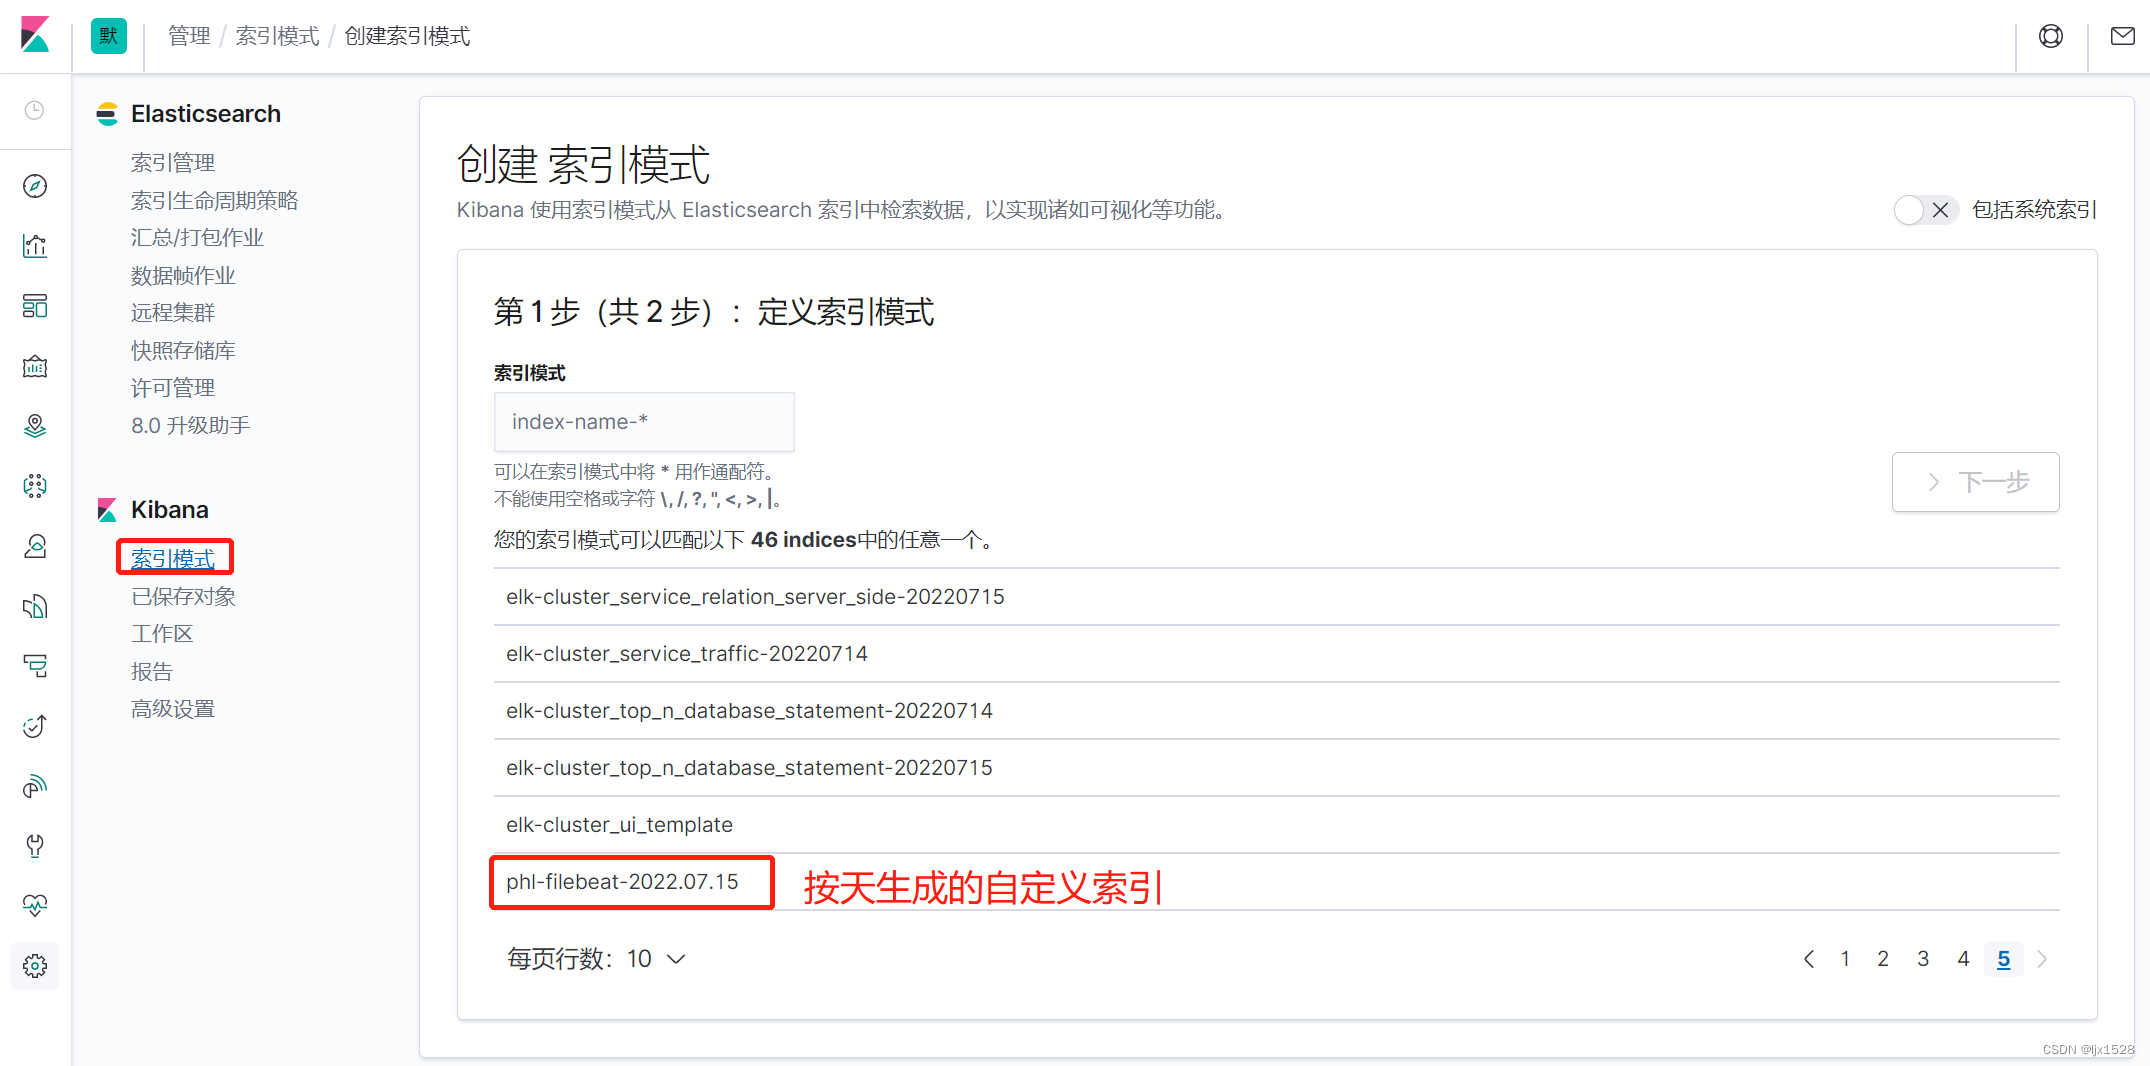Go to previous page arrow
This screenshot has height=1066, width=2150.
coord(1808,959)
